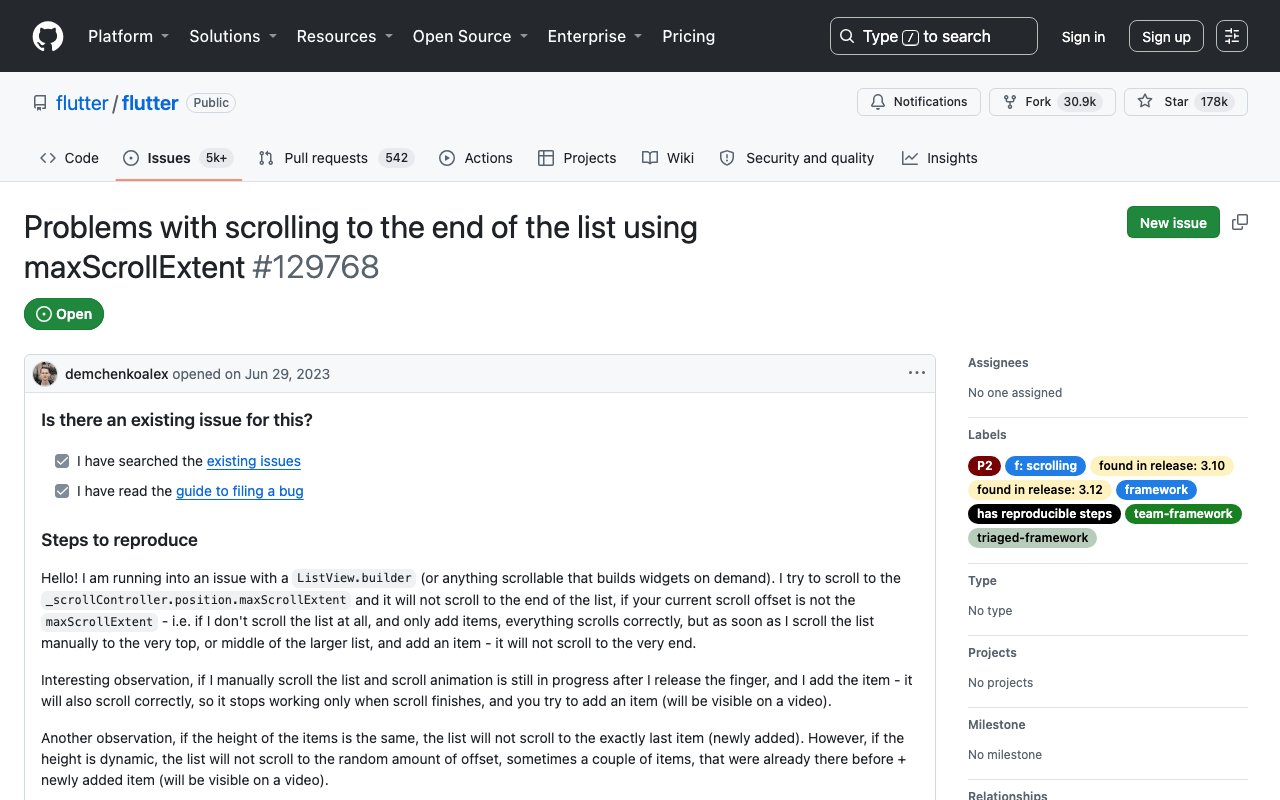Copy issue link icon beside New issue

point(1240,222)
